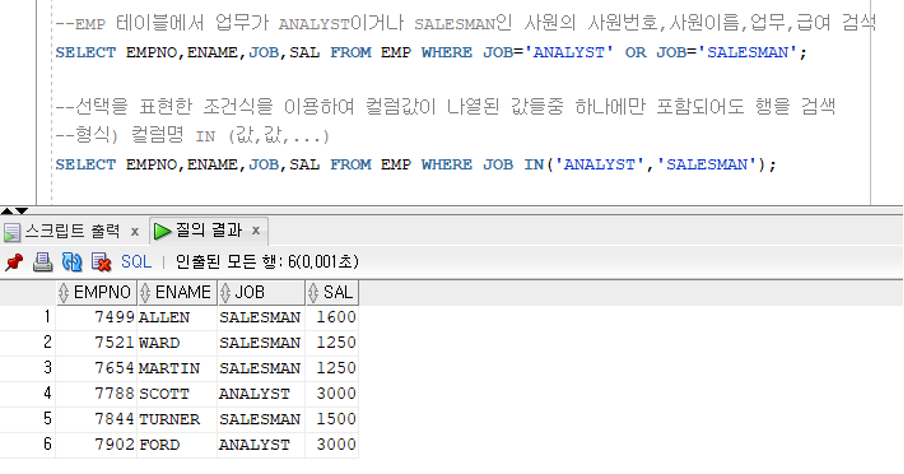This screenshot has width=904, height=474.
Task: Open the EMPNO column sort icon
Action: pos(64,293)
